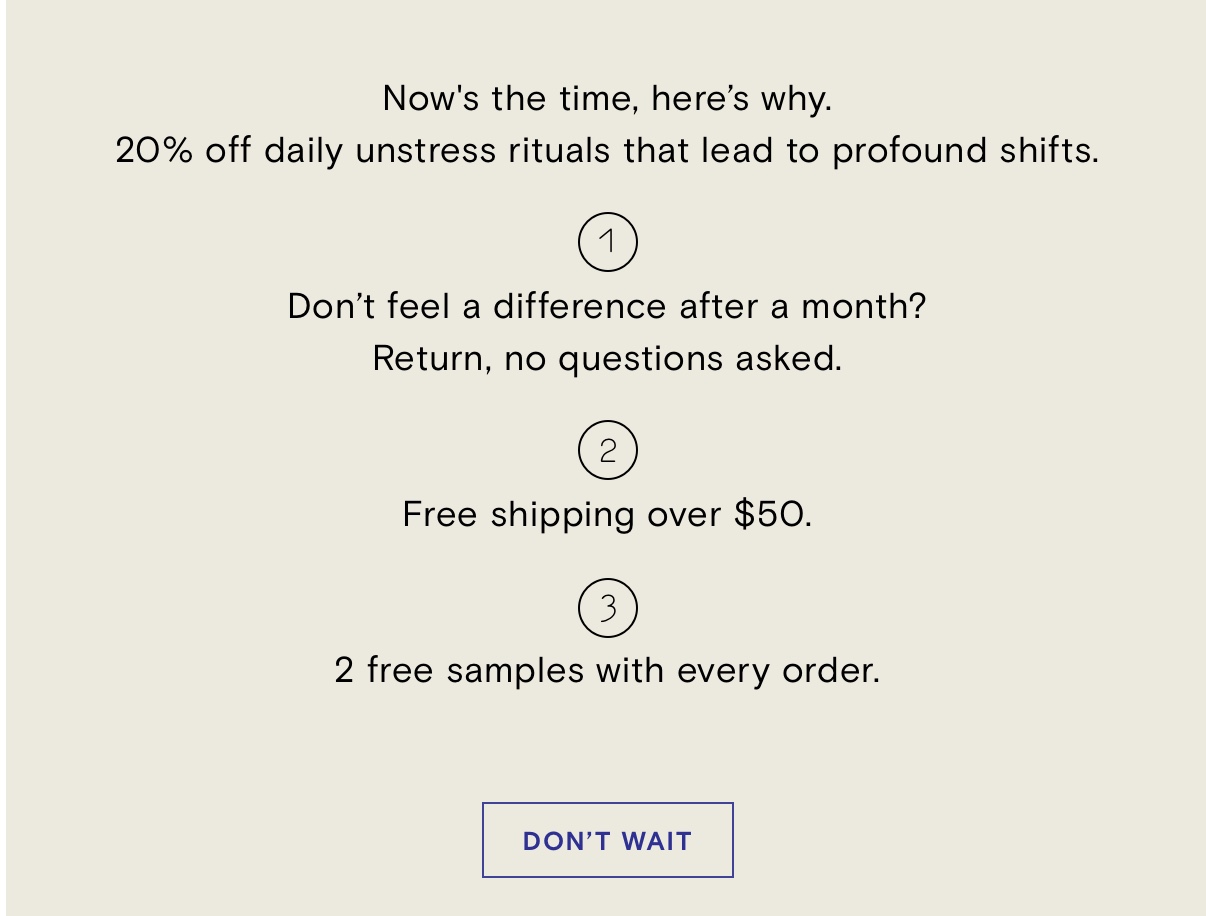1206x916 pixels.
Task: Select the "Now's the time, here's why." heading
Action: coord(607,99)
